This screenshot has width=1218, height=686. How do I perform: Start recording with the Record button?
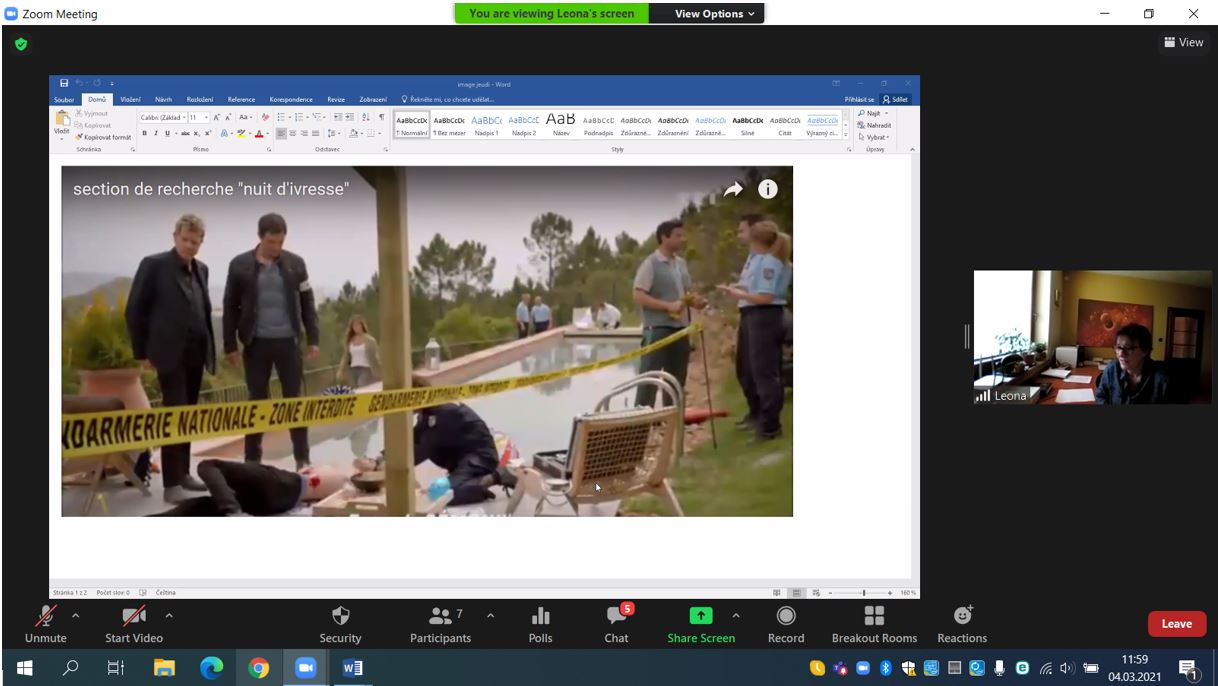786,625
